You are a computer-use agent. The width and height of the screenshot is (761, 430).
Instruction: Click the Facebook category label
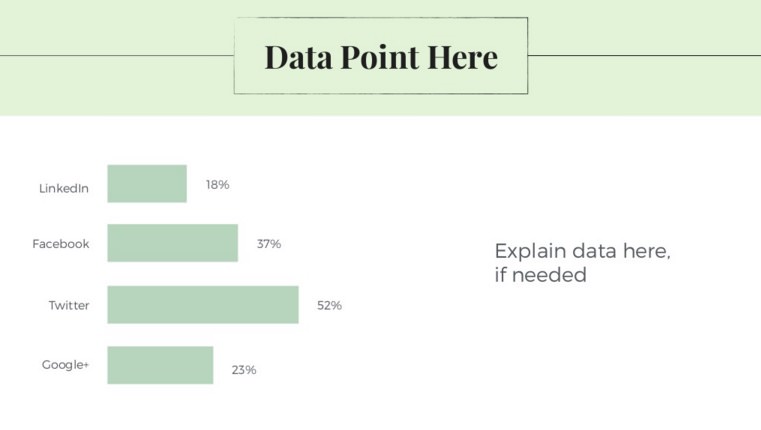(61, 244)
